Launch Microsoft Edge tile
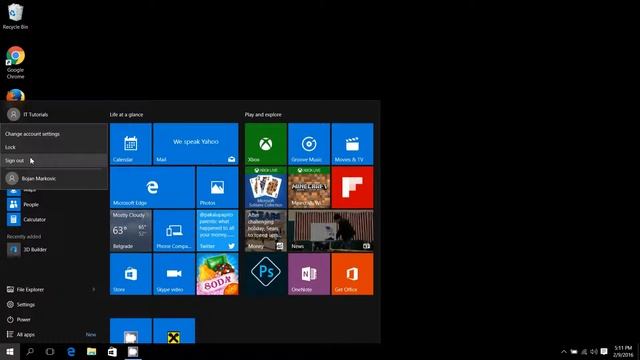The width and height of the screenshot is (640, 360). 152,187
